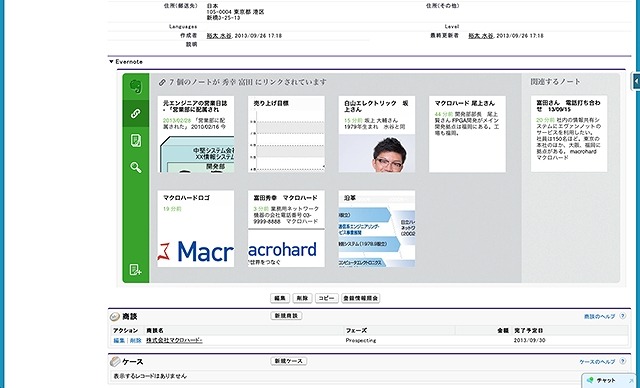This screenshot has width=640, height=388.
Task: Open the linked notes chain icon in sidebar
Action: 136,113
